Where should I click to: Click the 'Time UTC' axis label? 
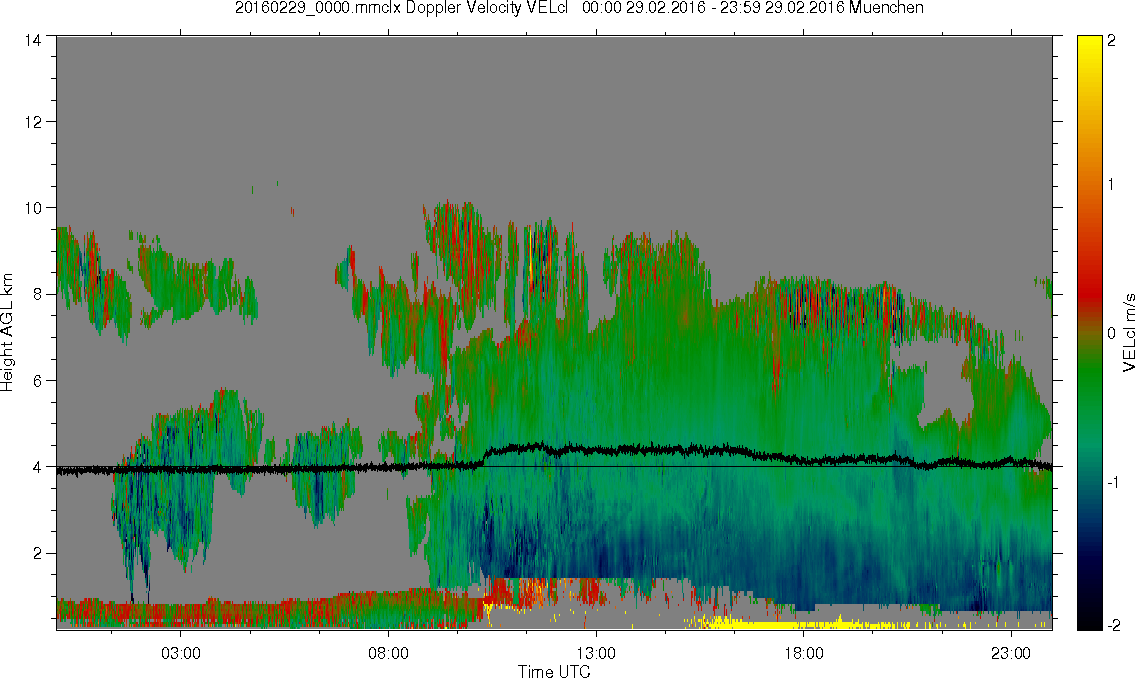[x=554, y=671]
